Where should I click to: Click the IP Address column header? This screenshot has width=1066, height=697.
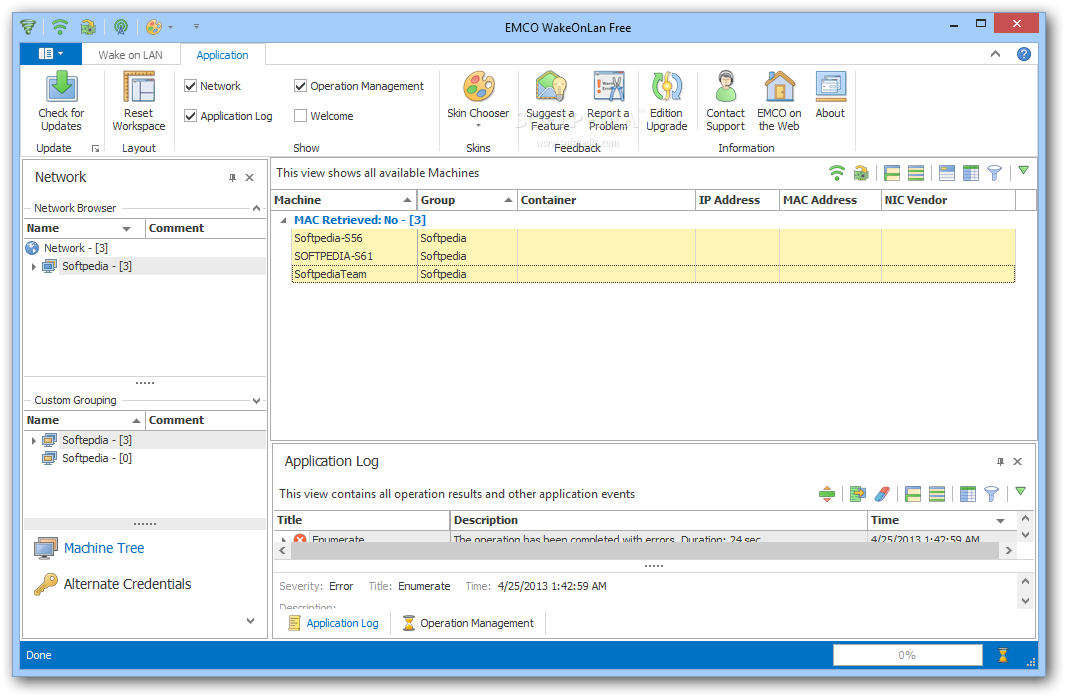[737, 200]
